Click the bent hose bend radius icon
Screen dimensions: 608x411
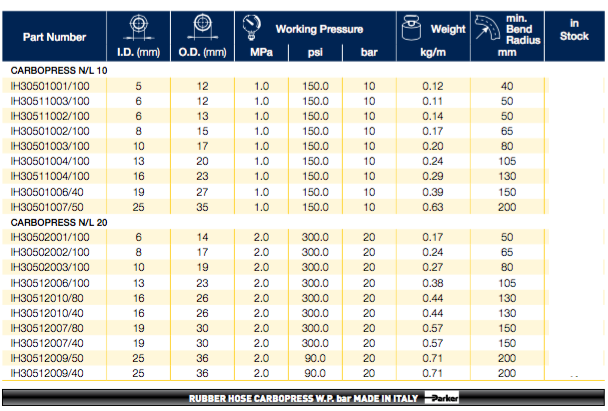coord(487,27)
